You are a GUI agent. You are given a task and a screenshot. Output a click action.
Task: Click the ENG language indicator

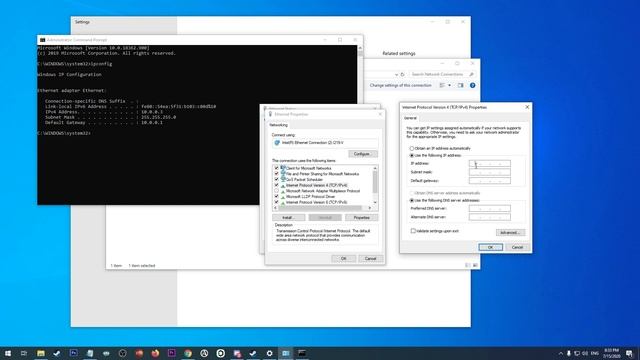point(595,353)
